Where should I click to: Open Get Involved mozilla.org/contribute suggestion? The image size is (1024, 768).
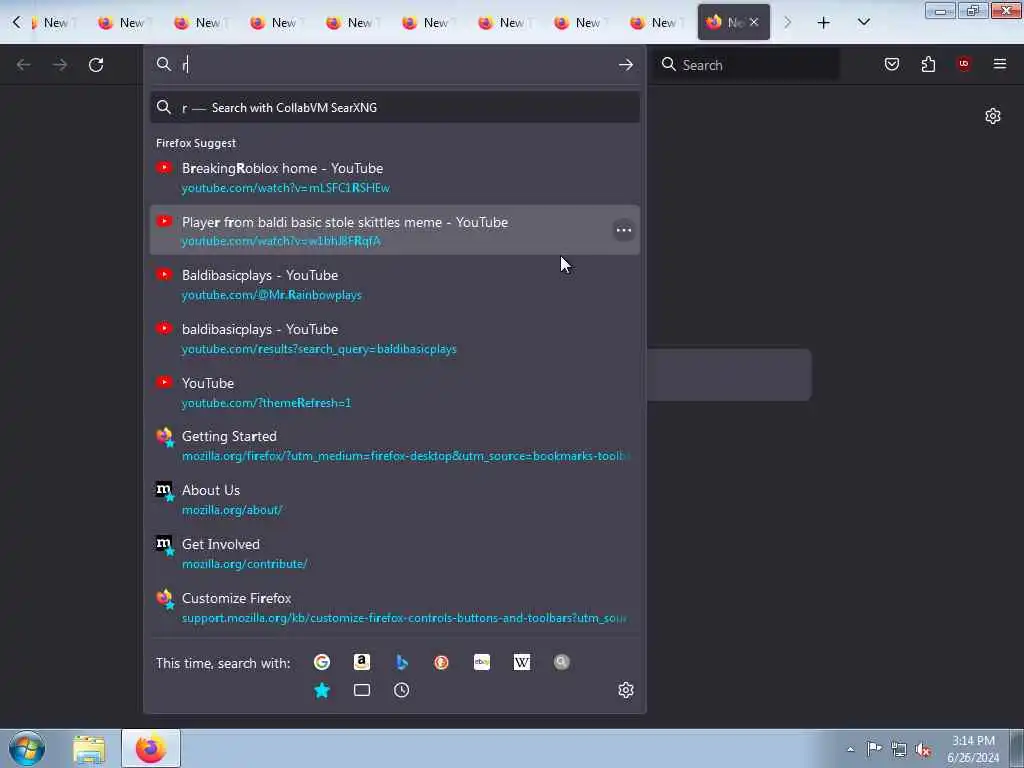[394, 554]
